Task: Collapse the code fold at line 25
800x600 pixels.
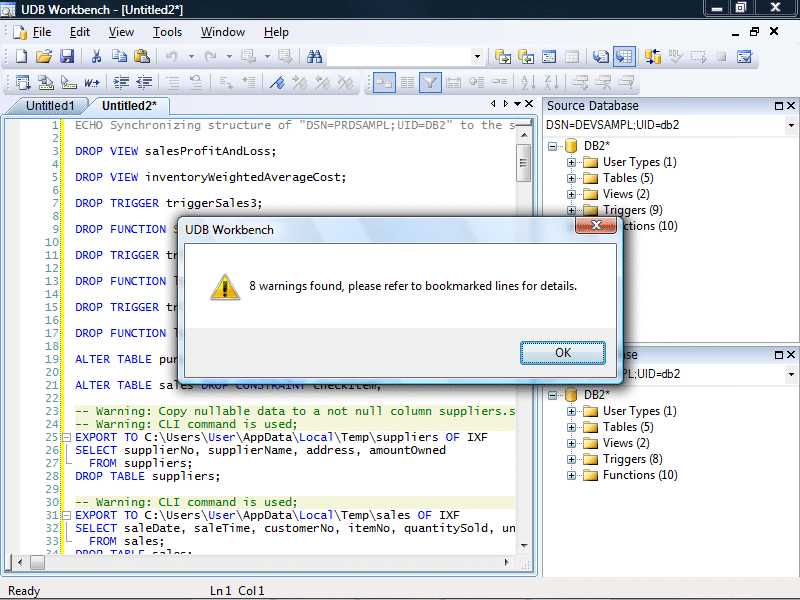Action: pos(66,437)
